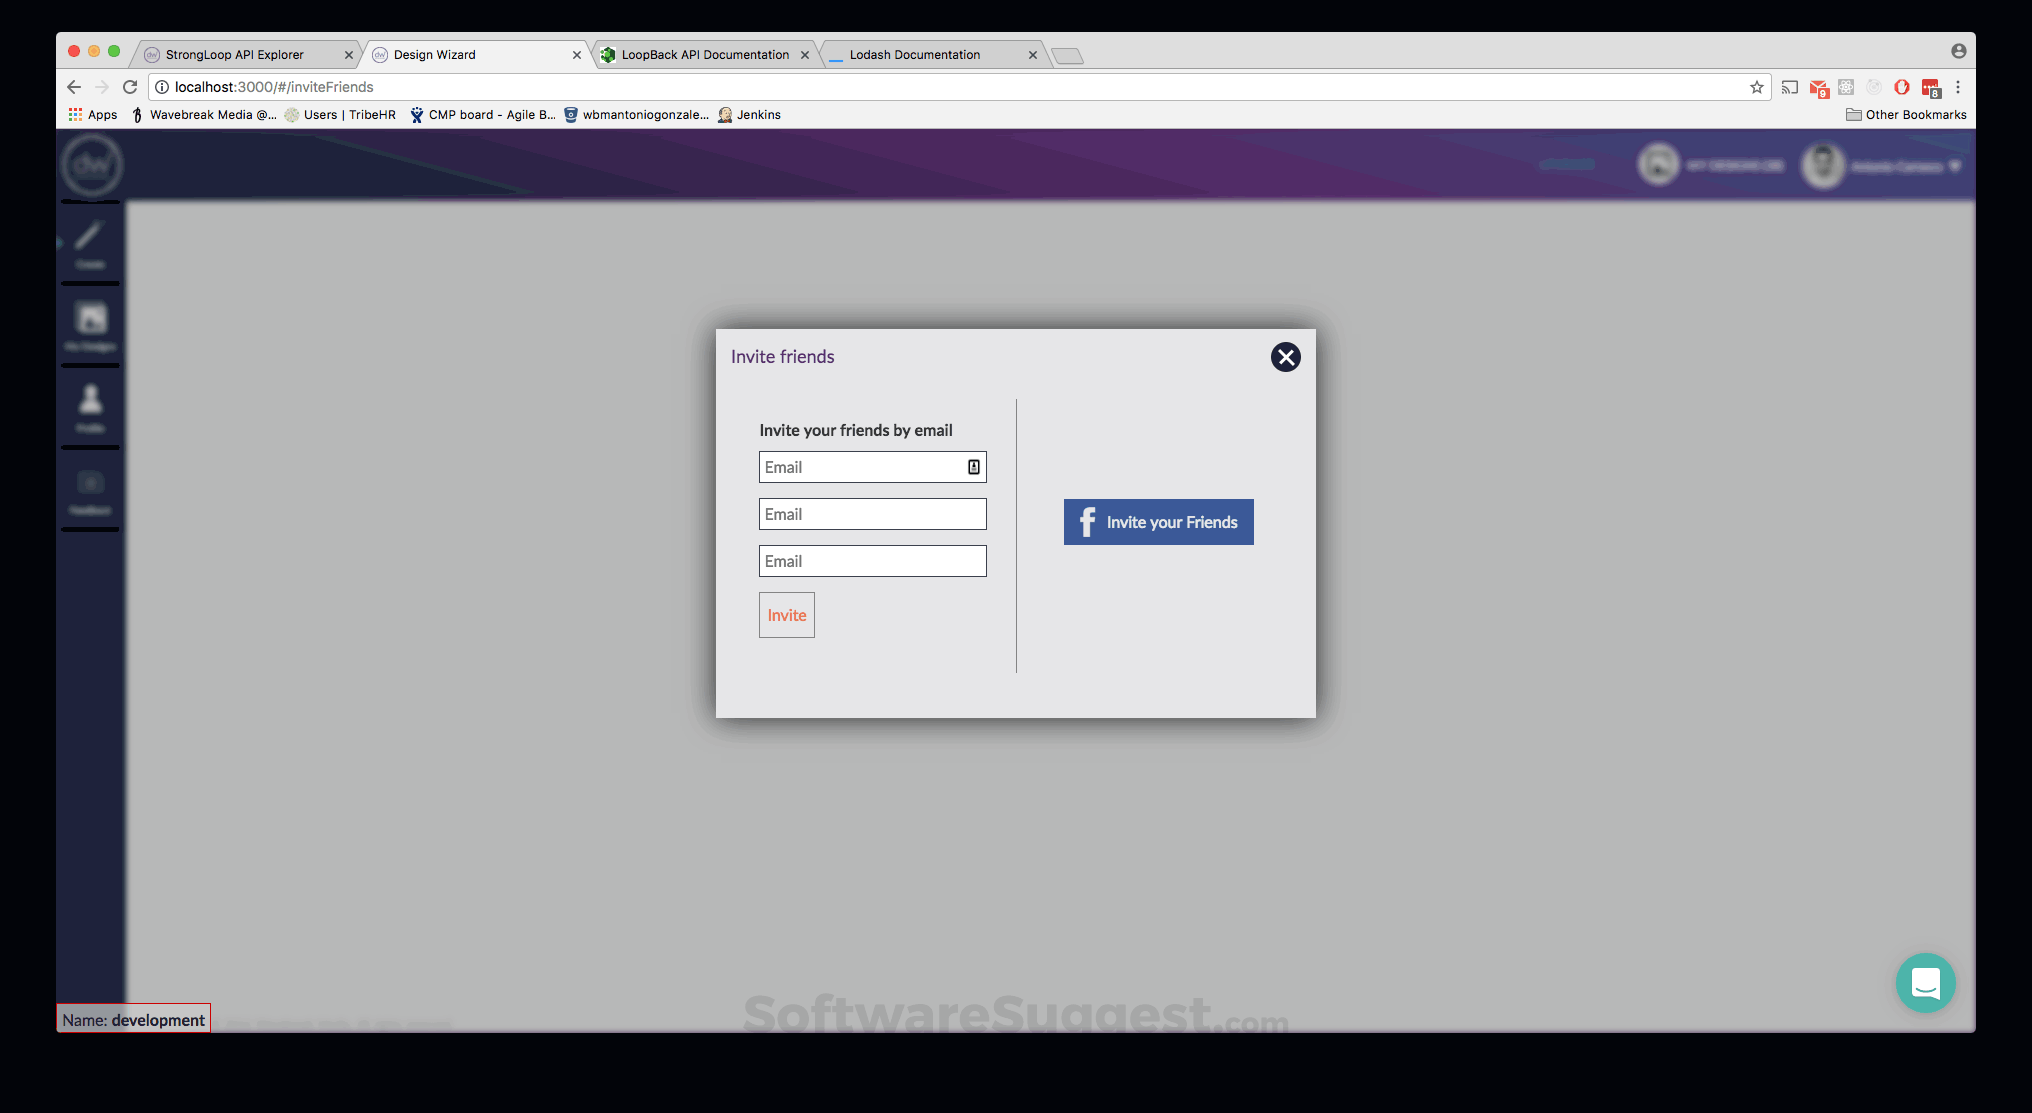This screenshot has height=1113, width=2032.
Task: Switch to the StrongLoop API Explorer tab
Action: tap(235, 54)
